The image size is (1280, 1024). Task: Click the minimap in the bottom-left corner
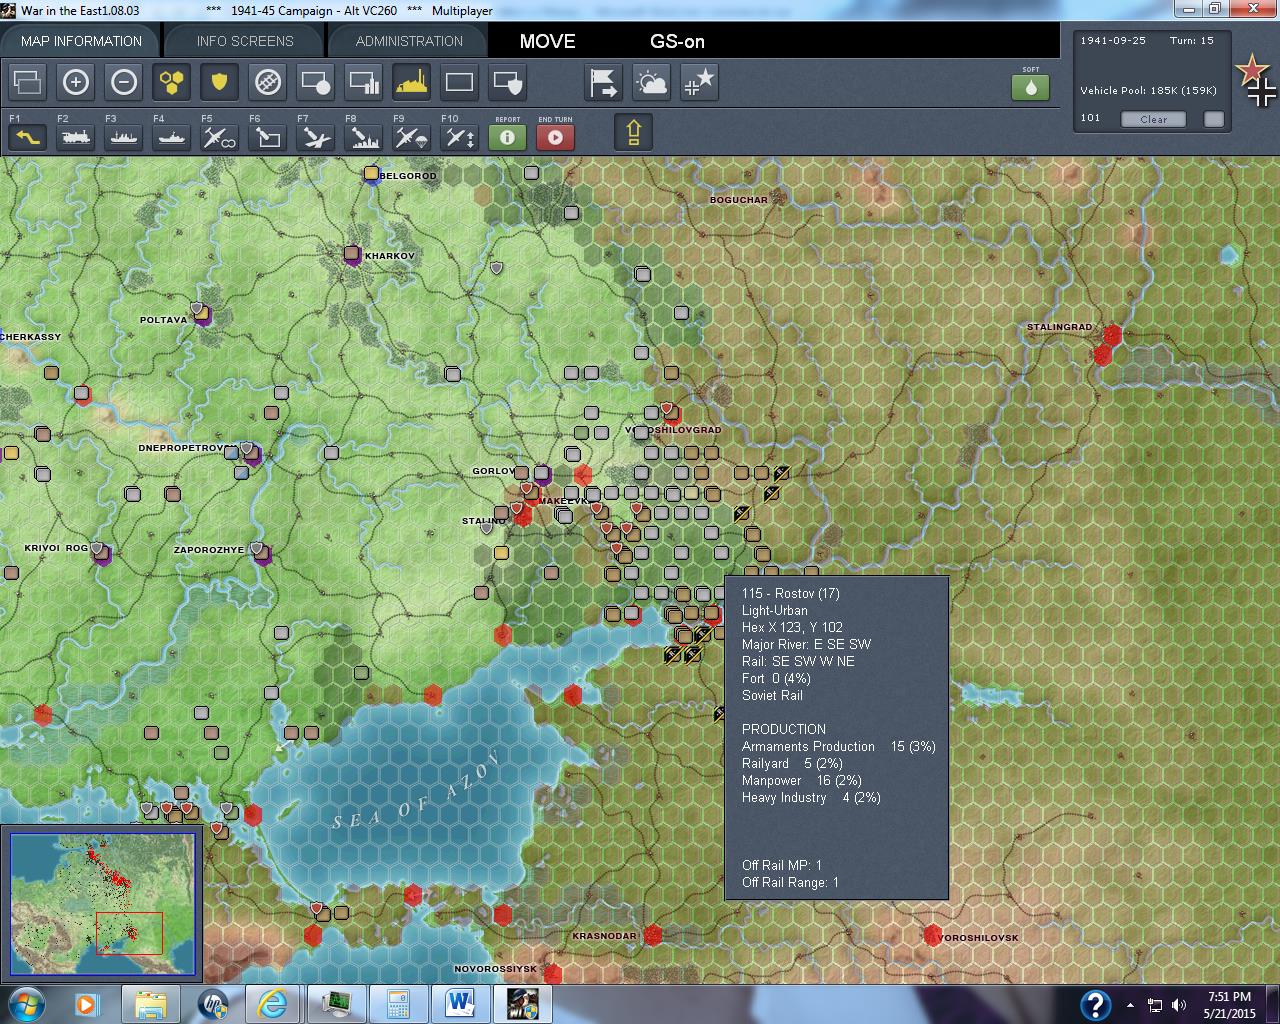tap(100, 903)
